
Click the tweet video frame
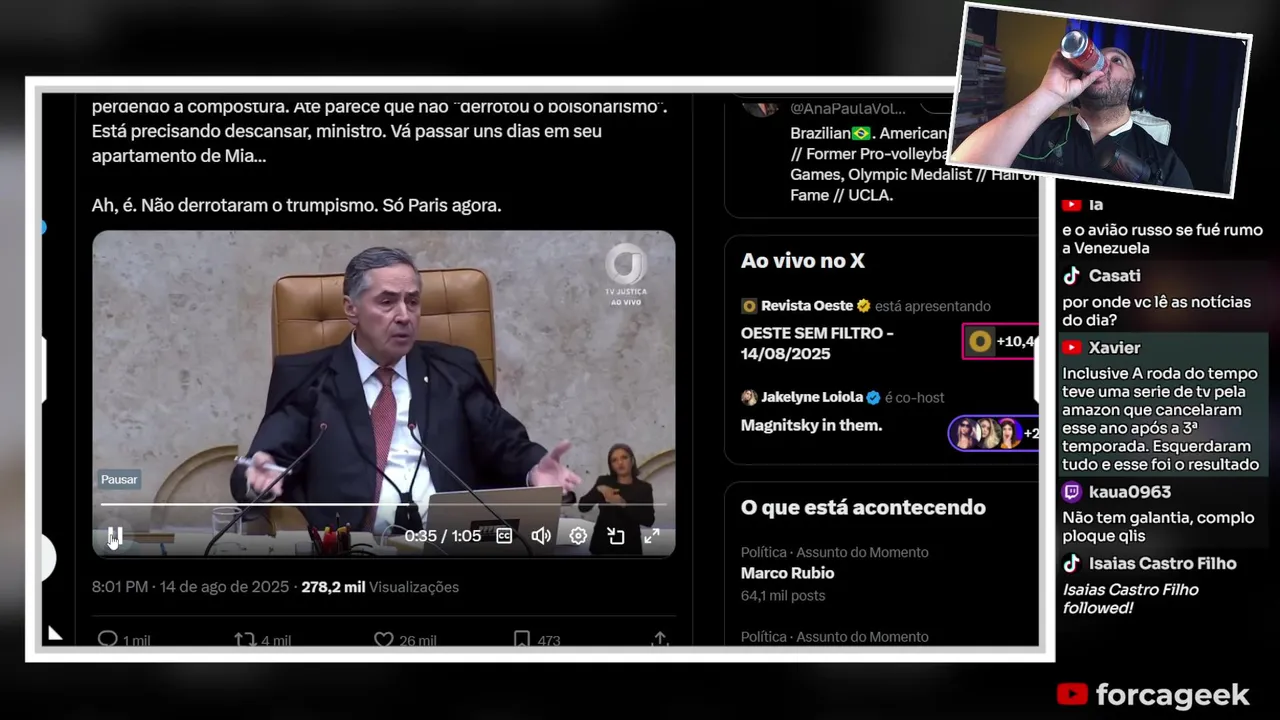(384, 394)
